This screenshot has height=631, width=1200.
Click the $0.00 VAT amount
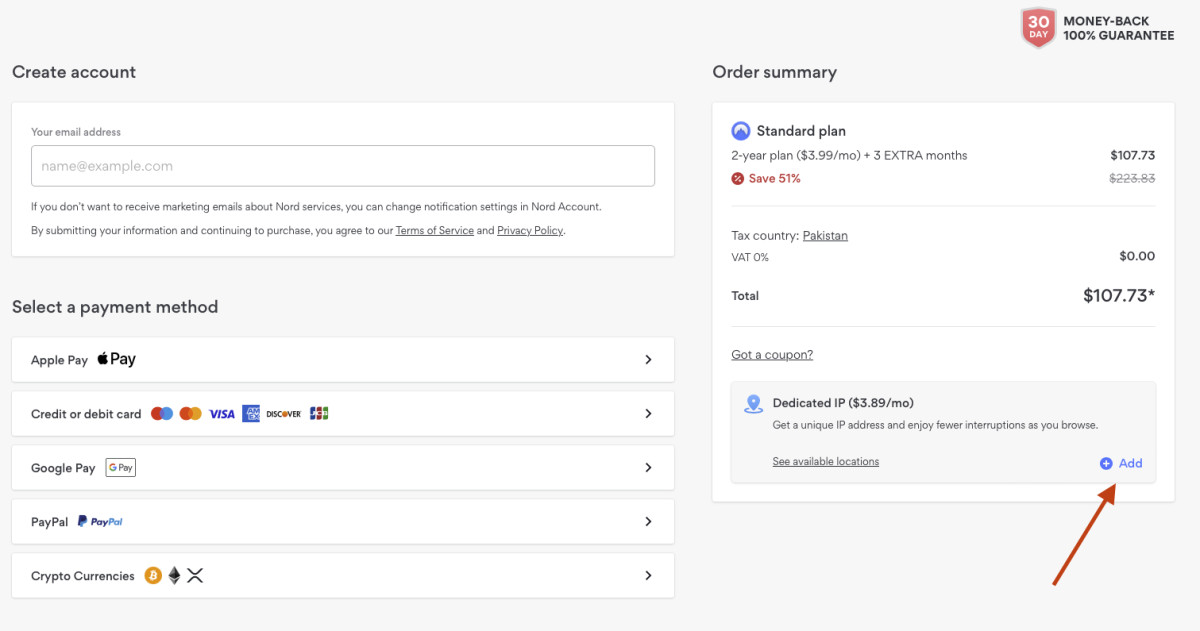pyautogui.click(x=1137, y=256)
